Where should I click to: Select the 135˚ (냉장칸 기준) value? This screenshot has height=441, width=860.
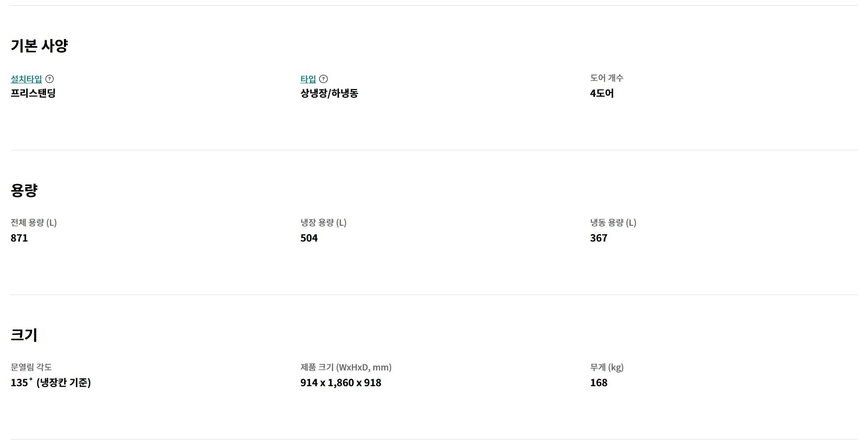(x=51, y=382)
